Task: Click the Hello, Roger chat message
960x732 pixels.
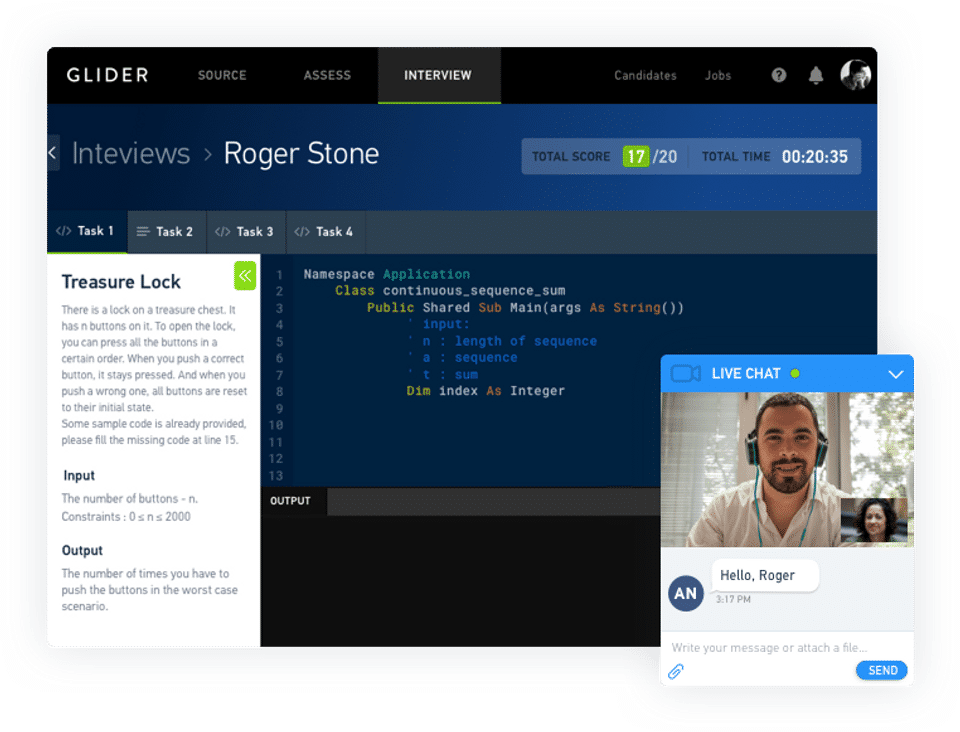Action: (x=765, y=575)
